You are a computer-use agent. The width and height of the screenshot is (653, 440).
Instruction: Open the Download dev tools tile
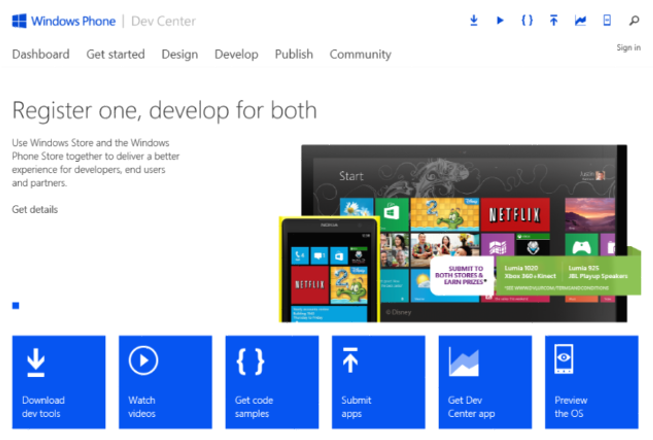coord(59,382)
